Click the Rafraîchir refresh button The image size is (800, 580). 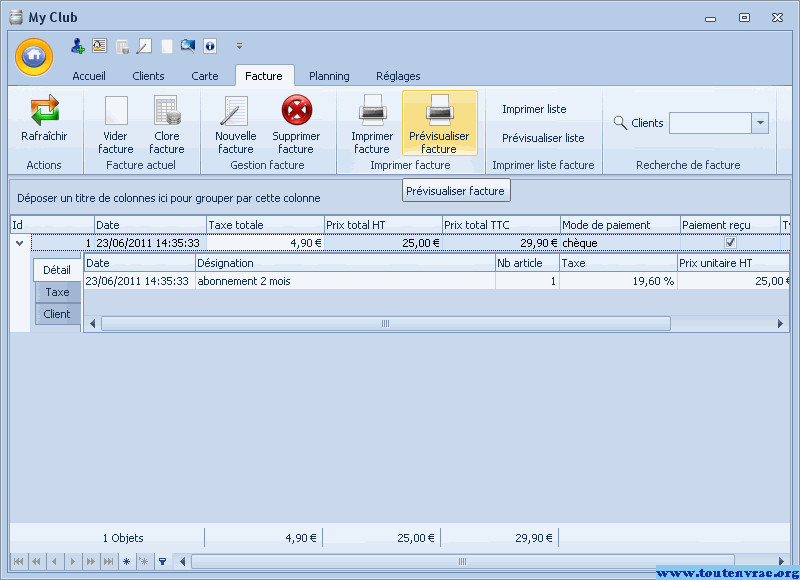pyautogui.click(x=44, y=118)
